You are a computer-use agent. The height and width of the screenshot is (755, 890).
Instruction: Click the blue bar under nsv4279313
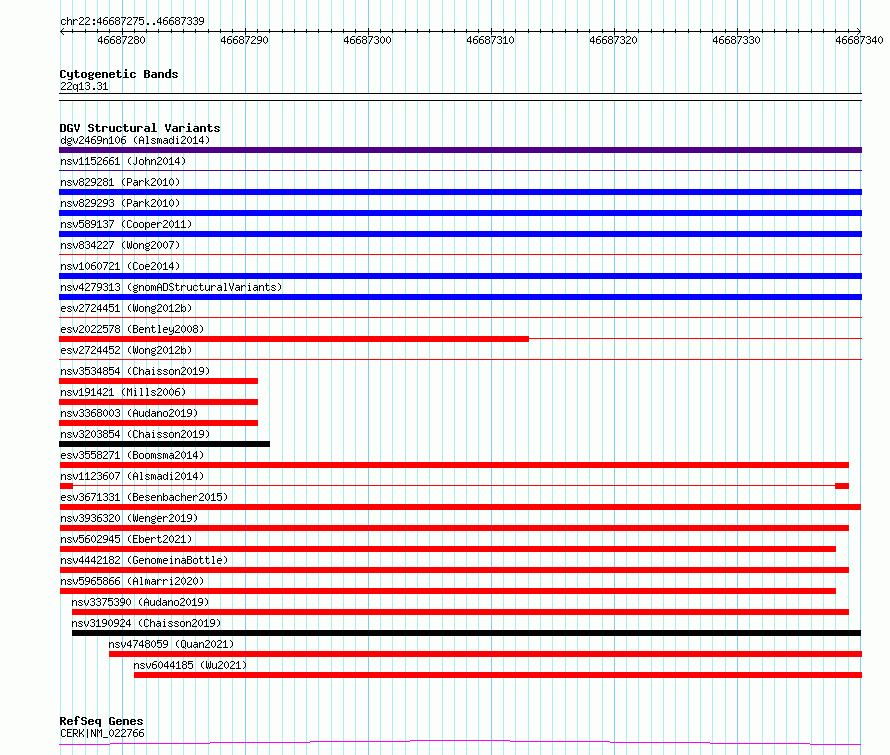tap(460, 297)
